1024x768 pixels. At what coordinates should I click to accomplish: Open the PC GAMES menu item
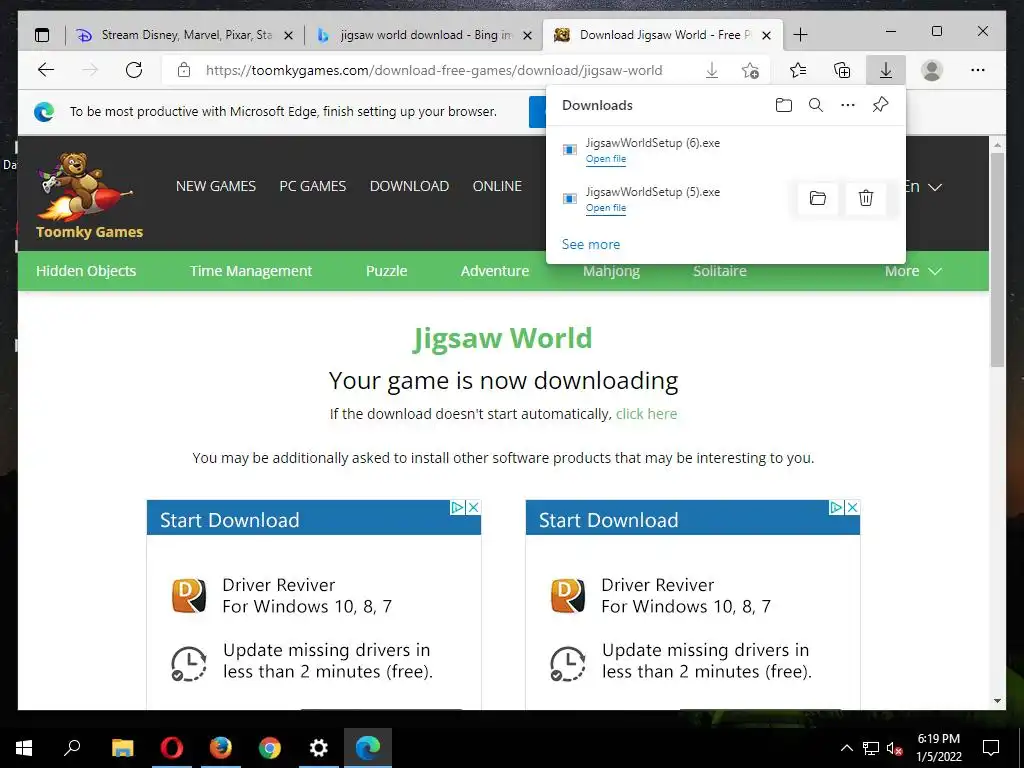(x=313, y=186)
